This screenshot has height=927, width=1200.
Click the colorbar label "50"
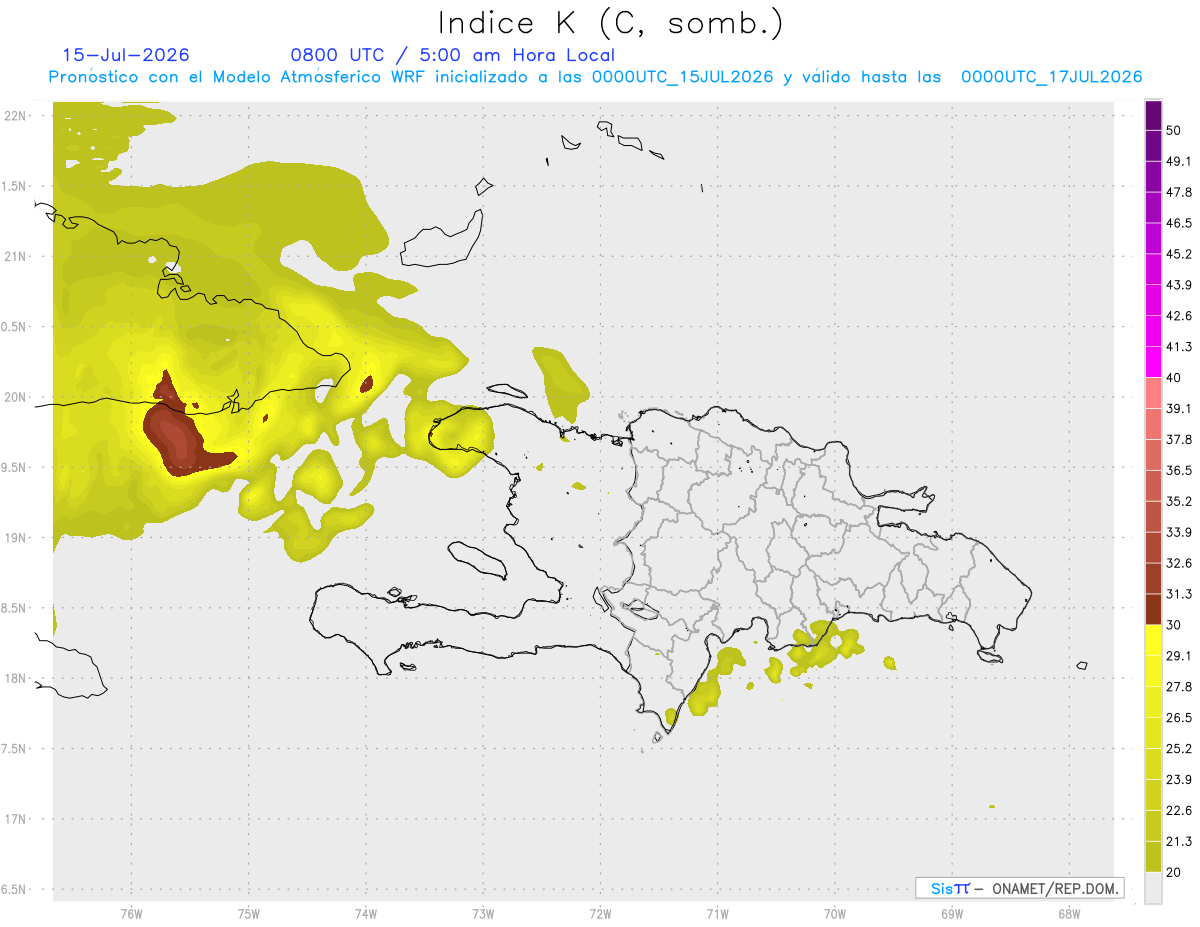pos(1175,131)
